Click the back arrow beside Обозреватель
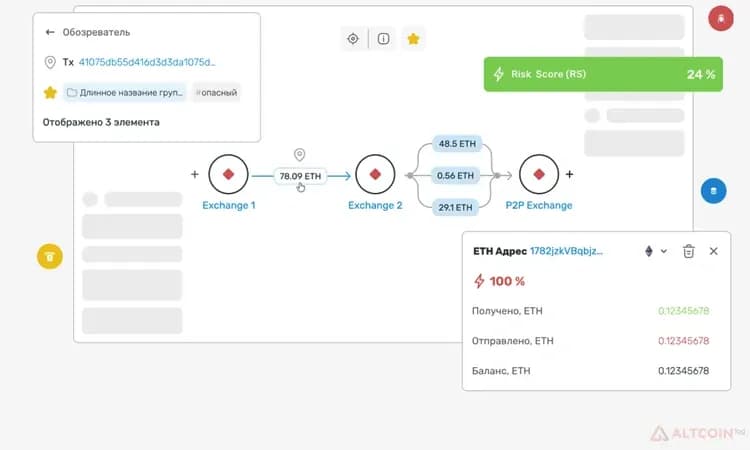The image size is (750, 450). tap(50, 32)
